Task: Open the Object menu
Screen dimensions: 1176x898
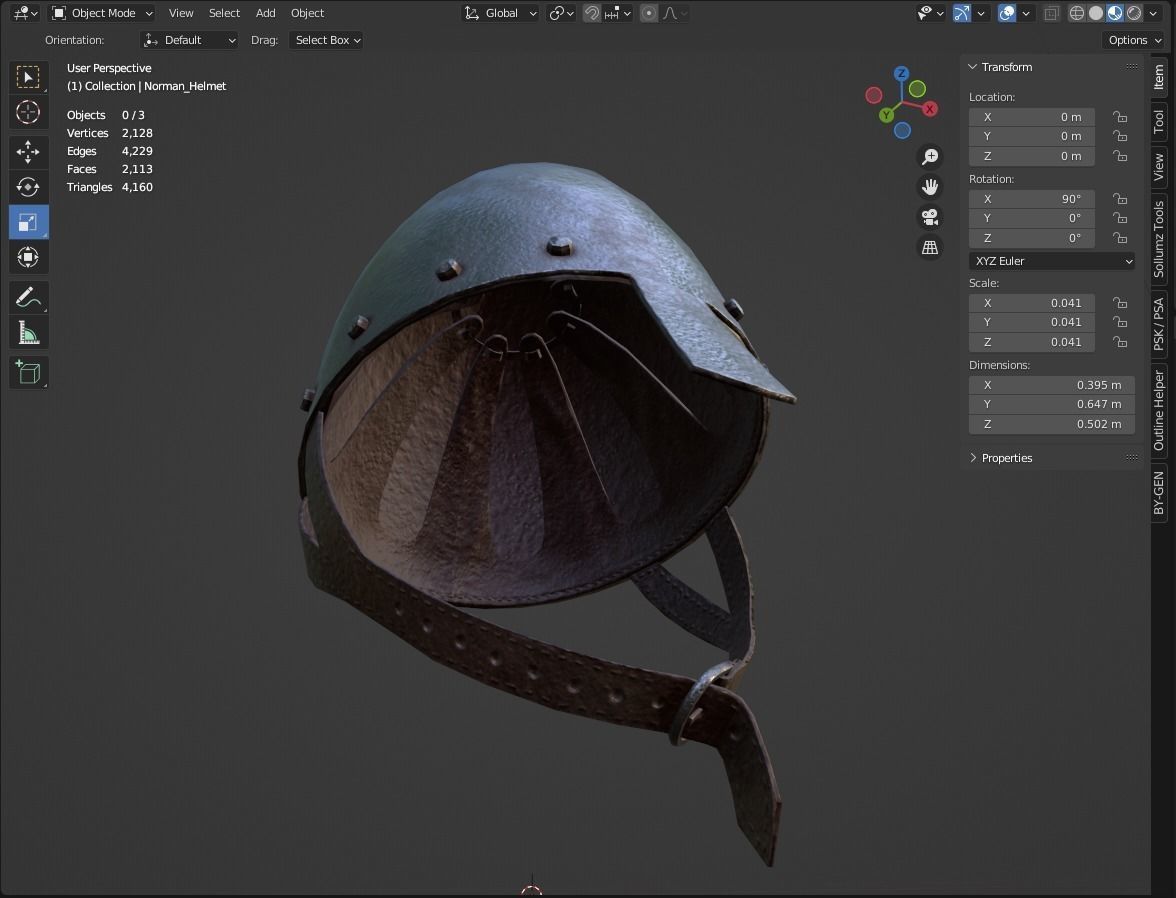Action: pos(308,13)
